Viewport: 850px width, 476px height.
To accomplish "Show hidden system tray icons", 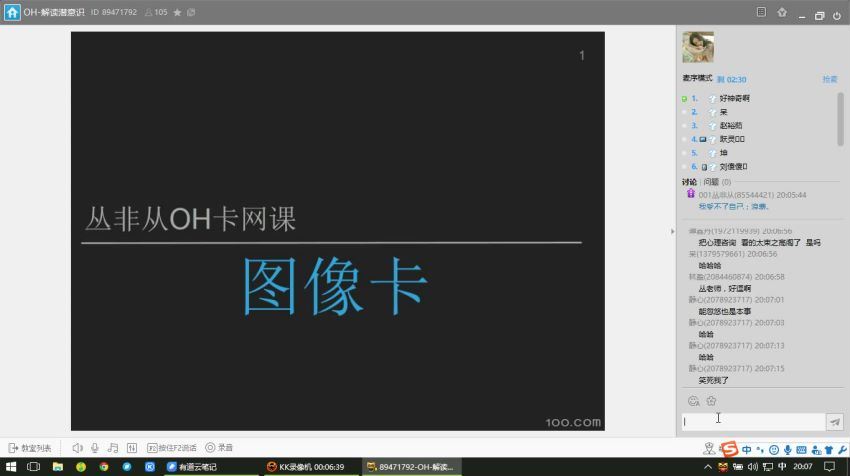I will (x=708, y=467).
